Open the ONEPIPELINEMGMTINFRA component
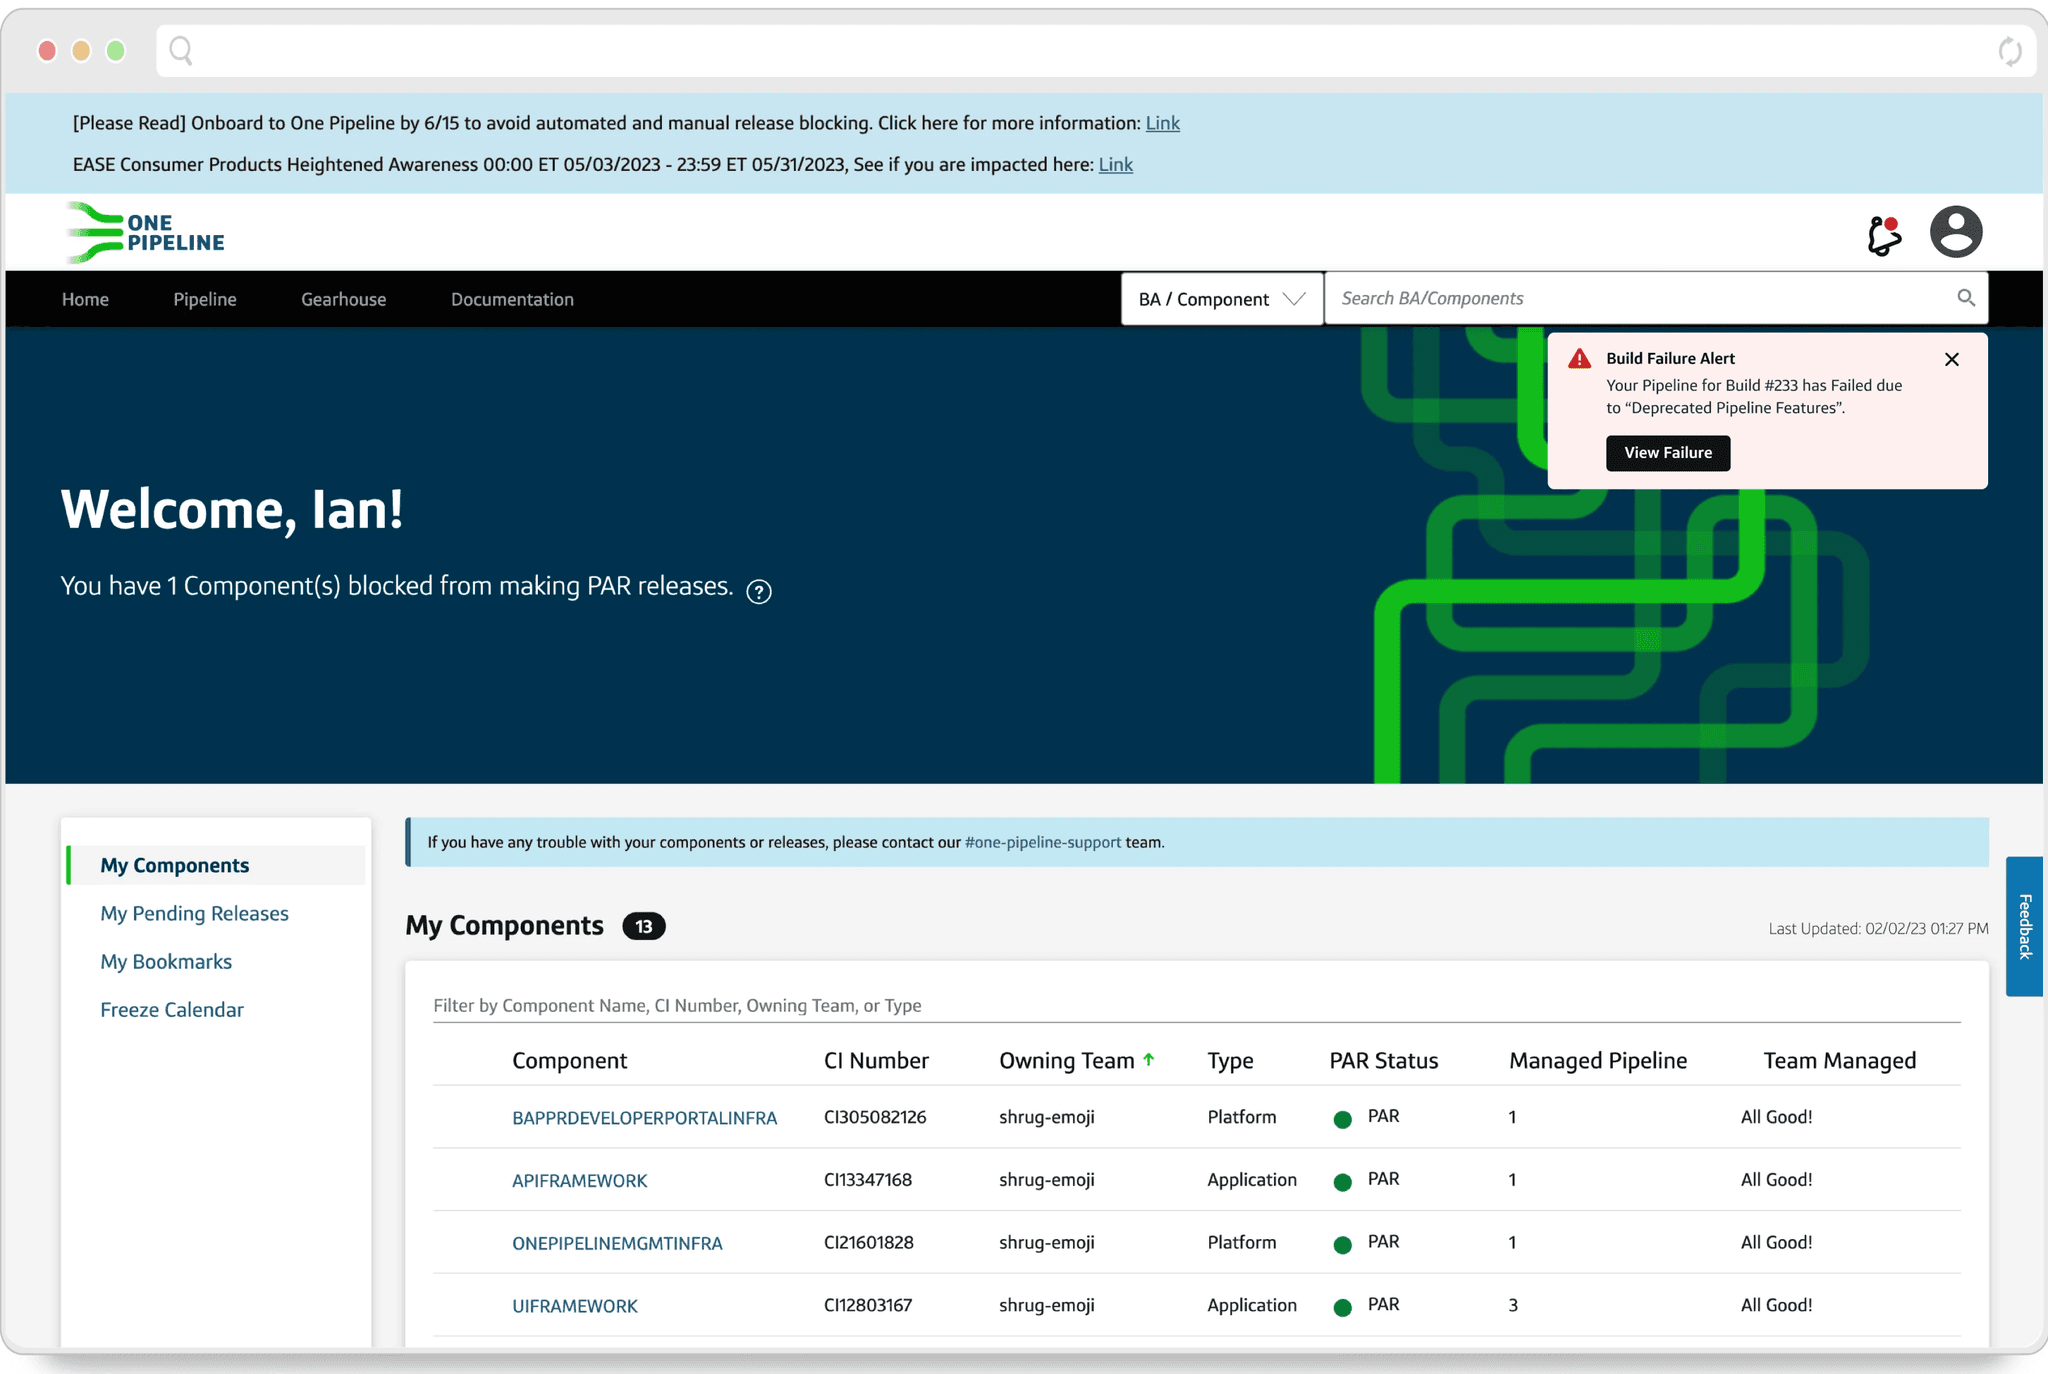 point(617,1243)
